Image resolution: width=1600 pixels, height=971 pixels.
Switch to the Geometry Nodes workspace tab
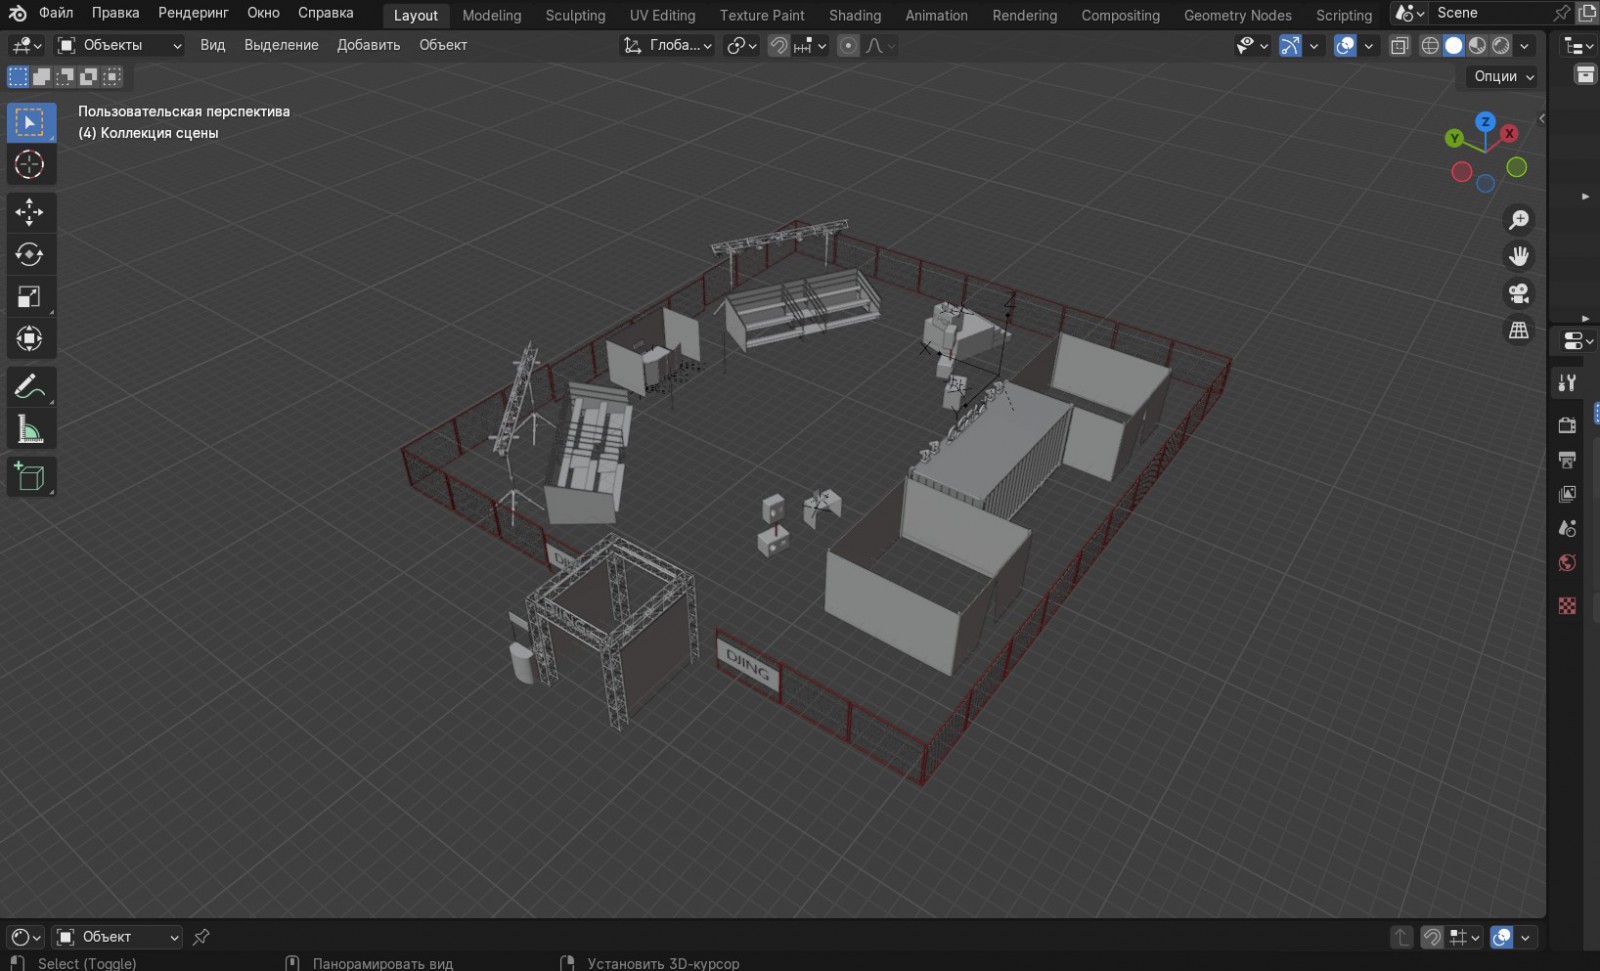[1237, 15]
